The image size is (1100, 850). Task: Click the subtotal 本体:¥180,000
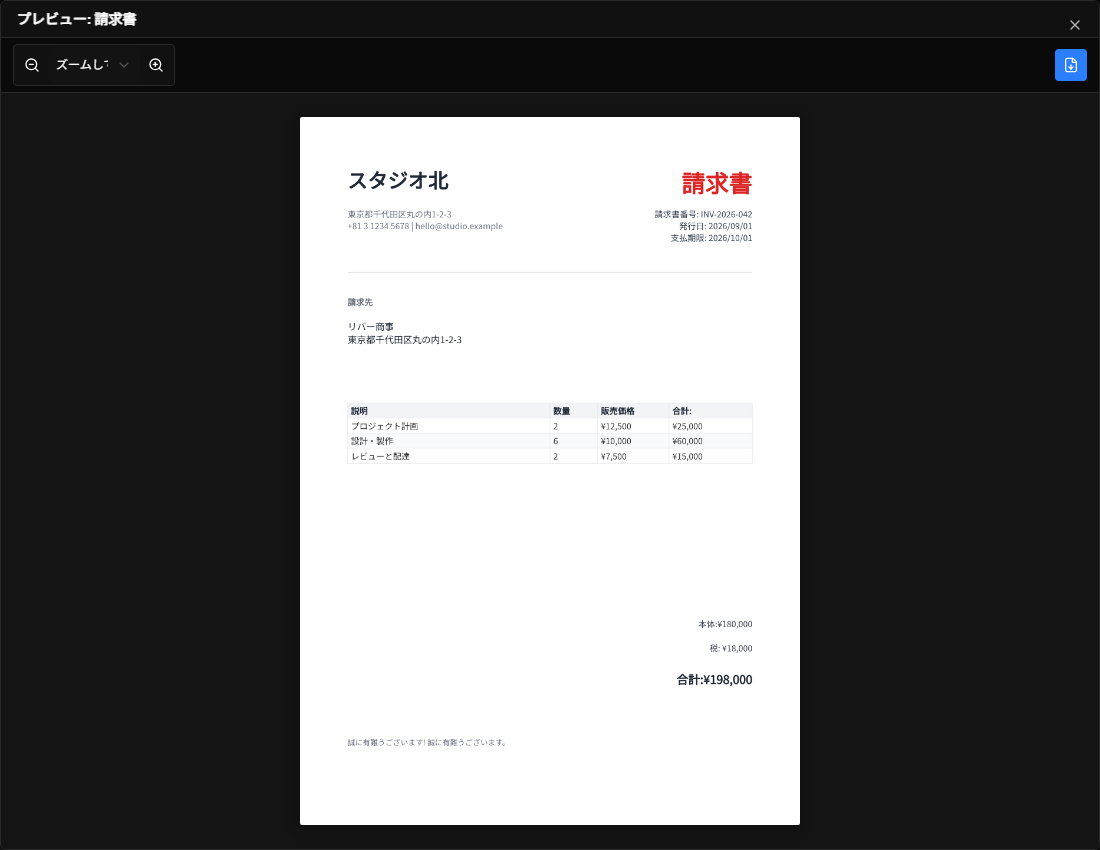(x=725, y=624)
